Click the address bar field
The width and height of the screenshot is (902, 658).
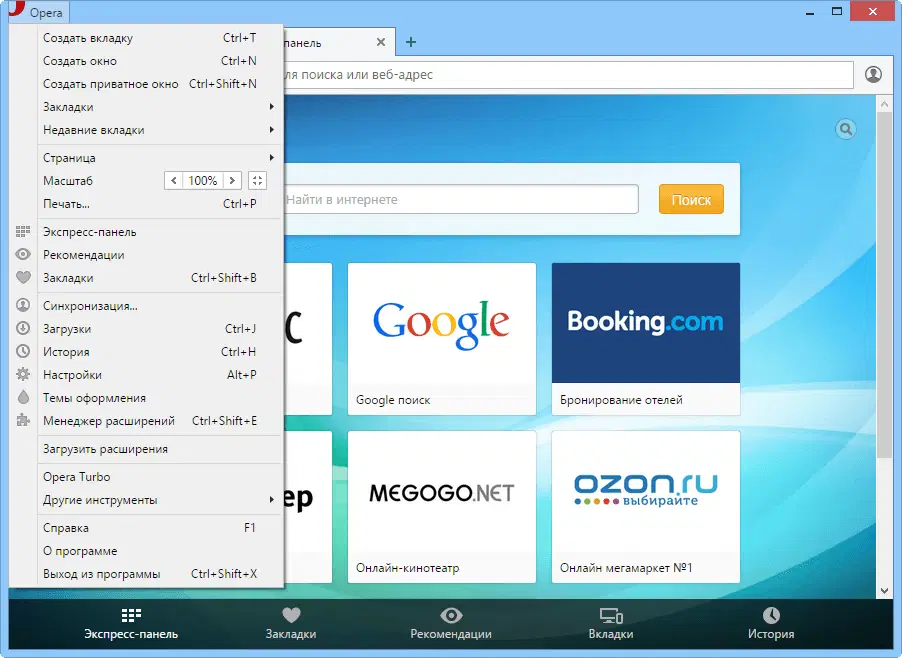(x=568, y=74)
